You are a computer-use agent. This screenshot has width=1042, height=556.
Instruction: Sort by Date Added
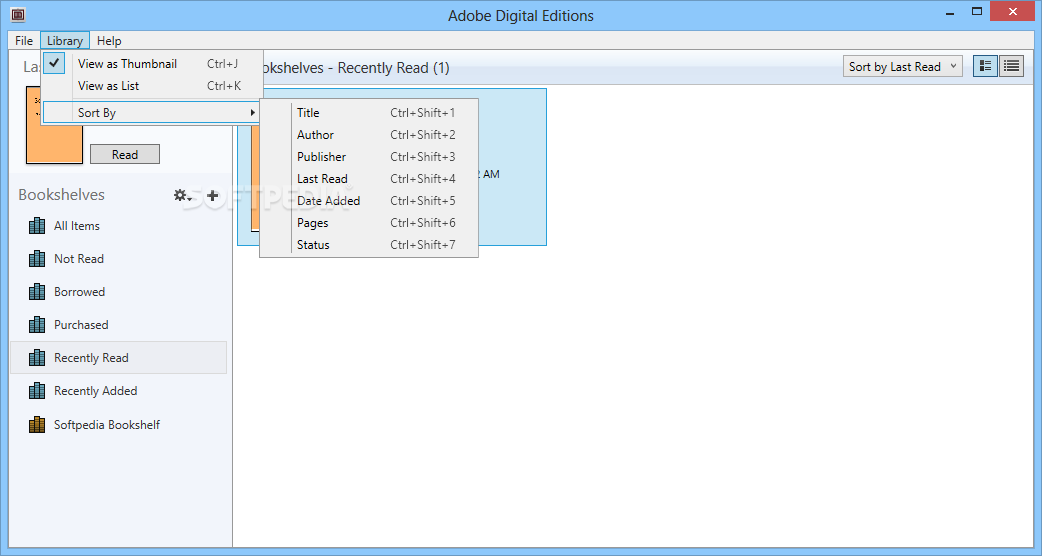369,201
